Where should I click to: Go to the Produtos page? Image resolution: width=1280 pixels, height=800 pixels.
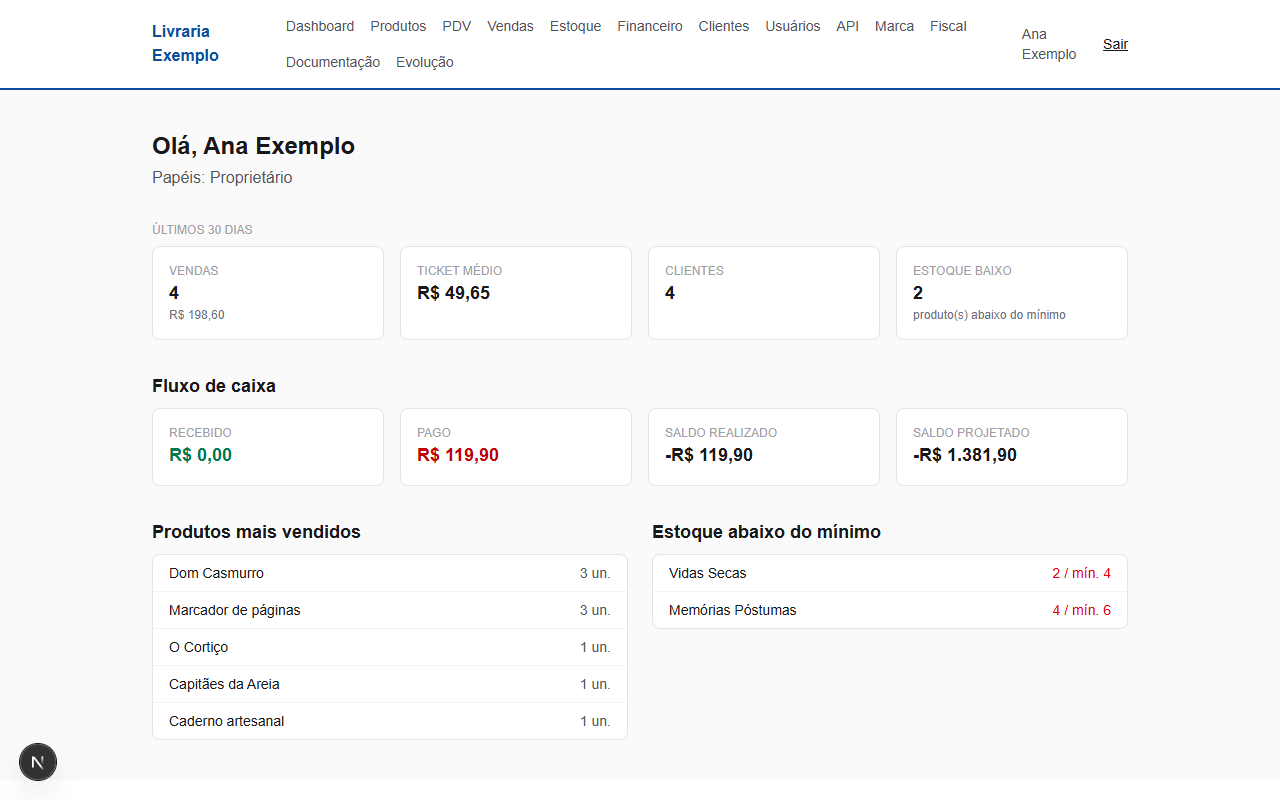[398, 26]
